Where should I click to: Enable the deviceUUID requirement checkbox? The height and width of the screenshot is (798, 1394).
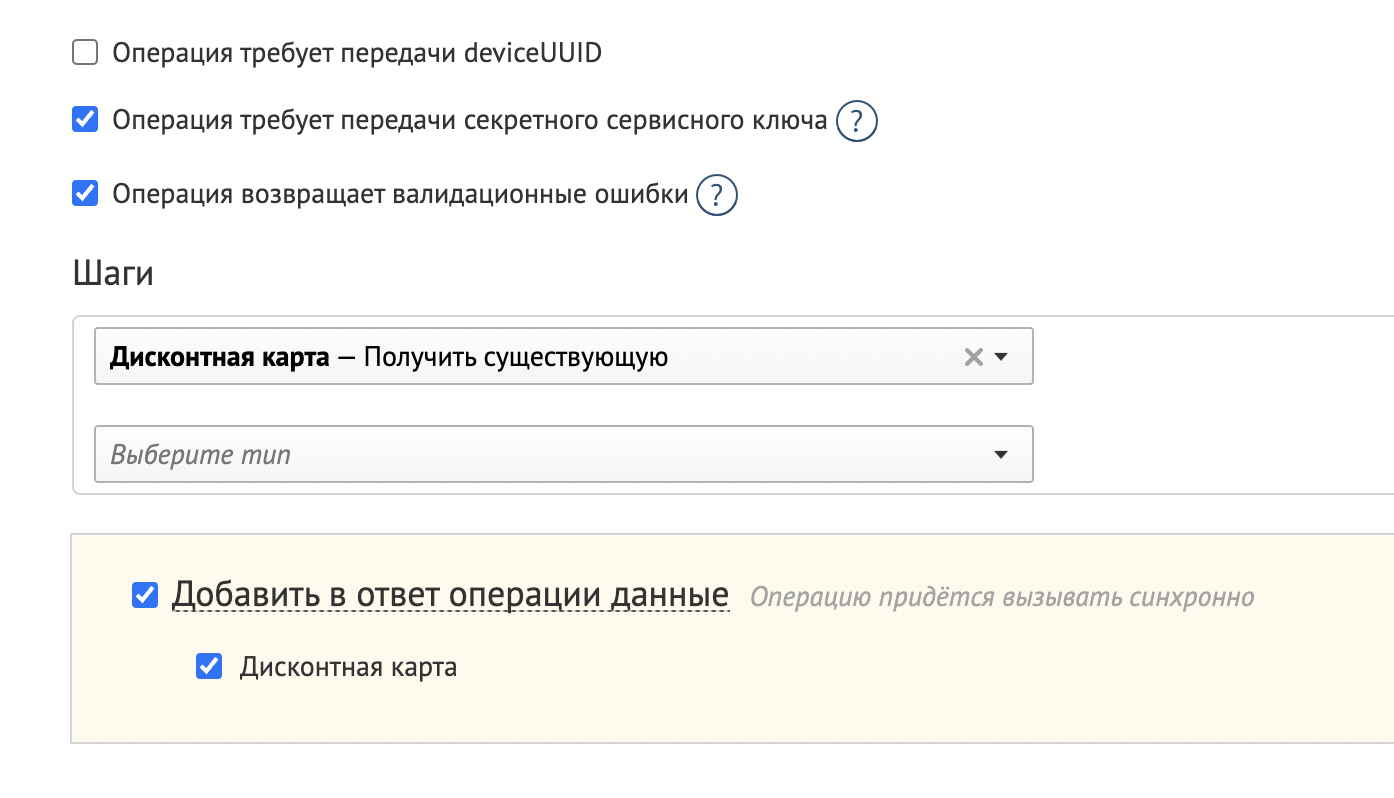click(x=85, y=52)
